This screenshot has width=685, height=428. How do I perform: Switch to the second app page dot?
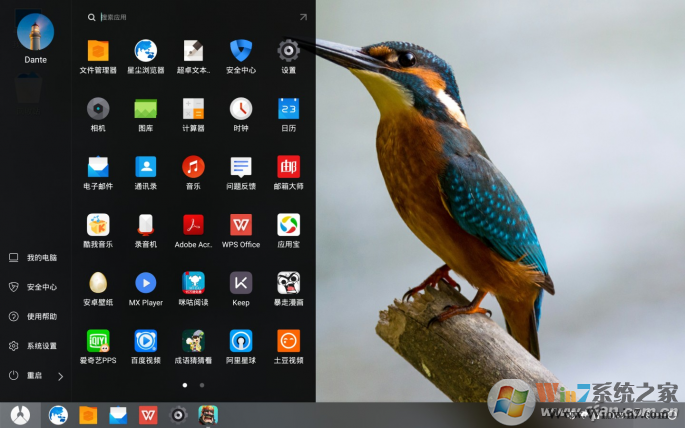(x=202, y=384)
